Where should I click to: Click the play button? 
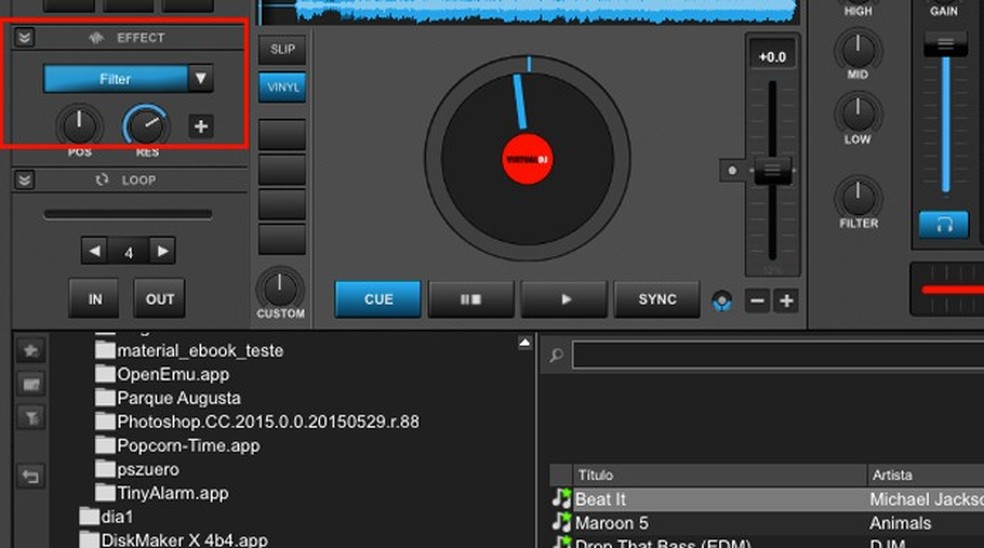click(x=564, y=299)
